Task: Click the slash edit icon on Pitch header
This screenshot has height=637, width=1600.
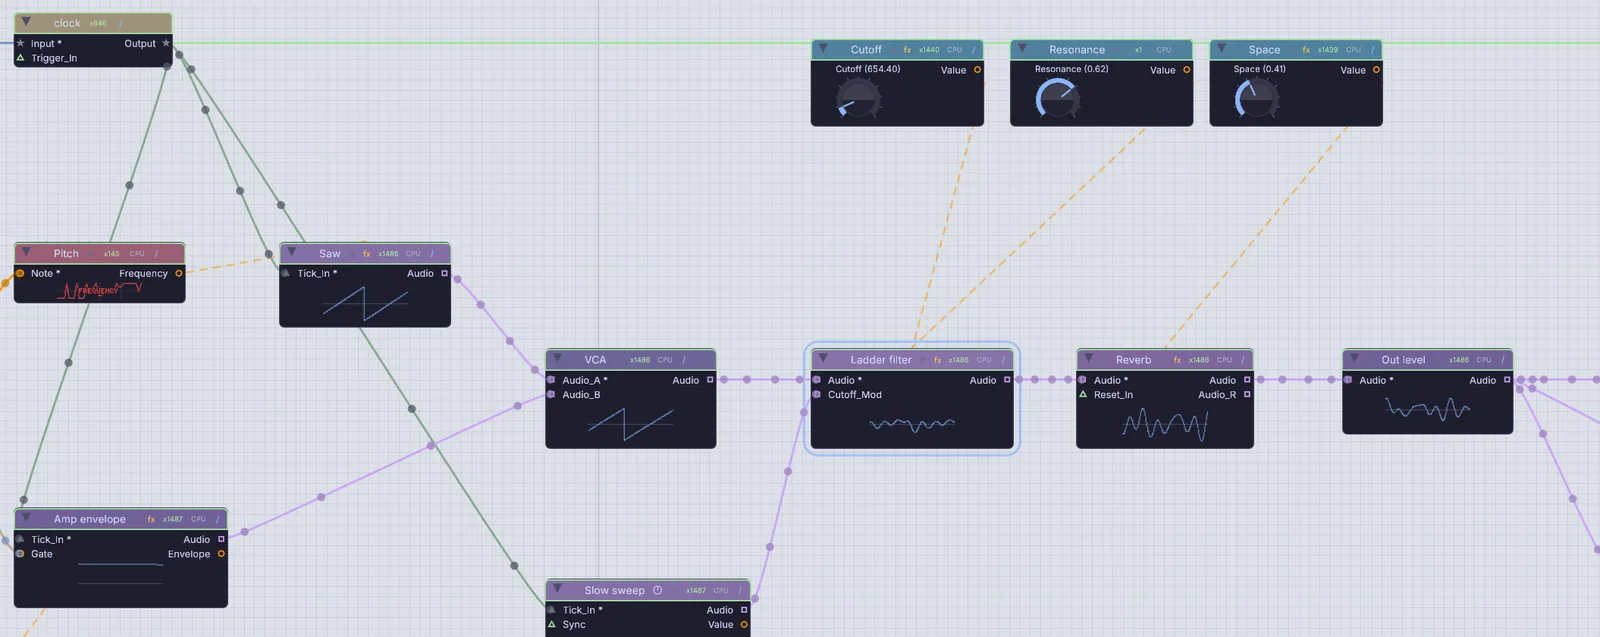Action: 157,254
